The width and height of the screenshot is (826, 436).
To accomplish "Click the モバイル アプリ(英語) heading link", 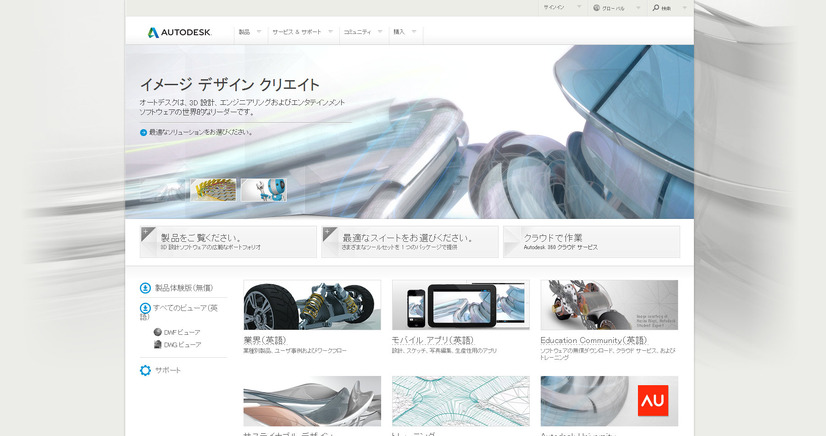I will [x=433, y=340].
